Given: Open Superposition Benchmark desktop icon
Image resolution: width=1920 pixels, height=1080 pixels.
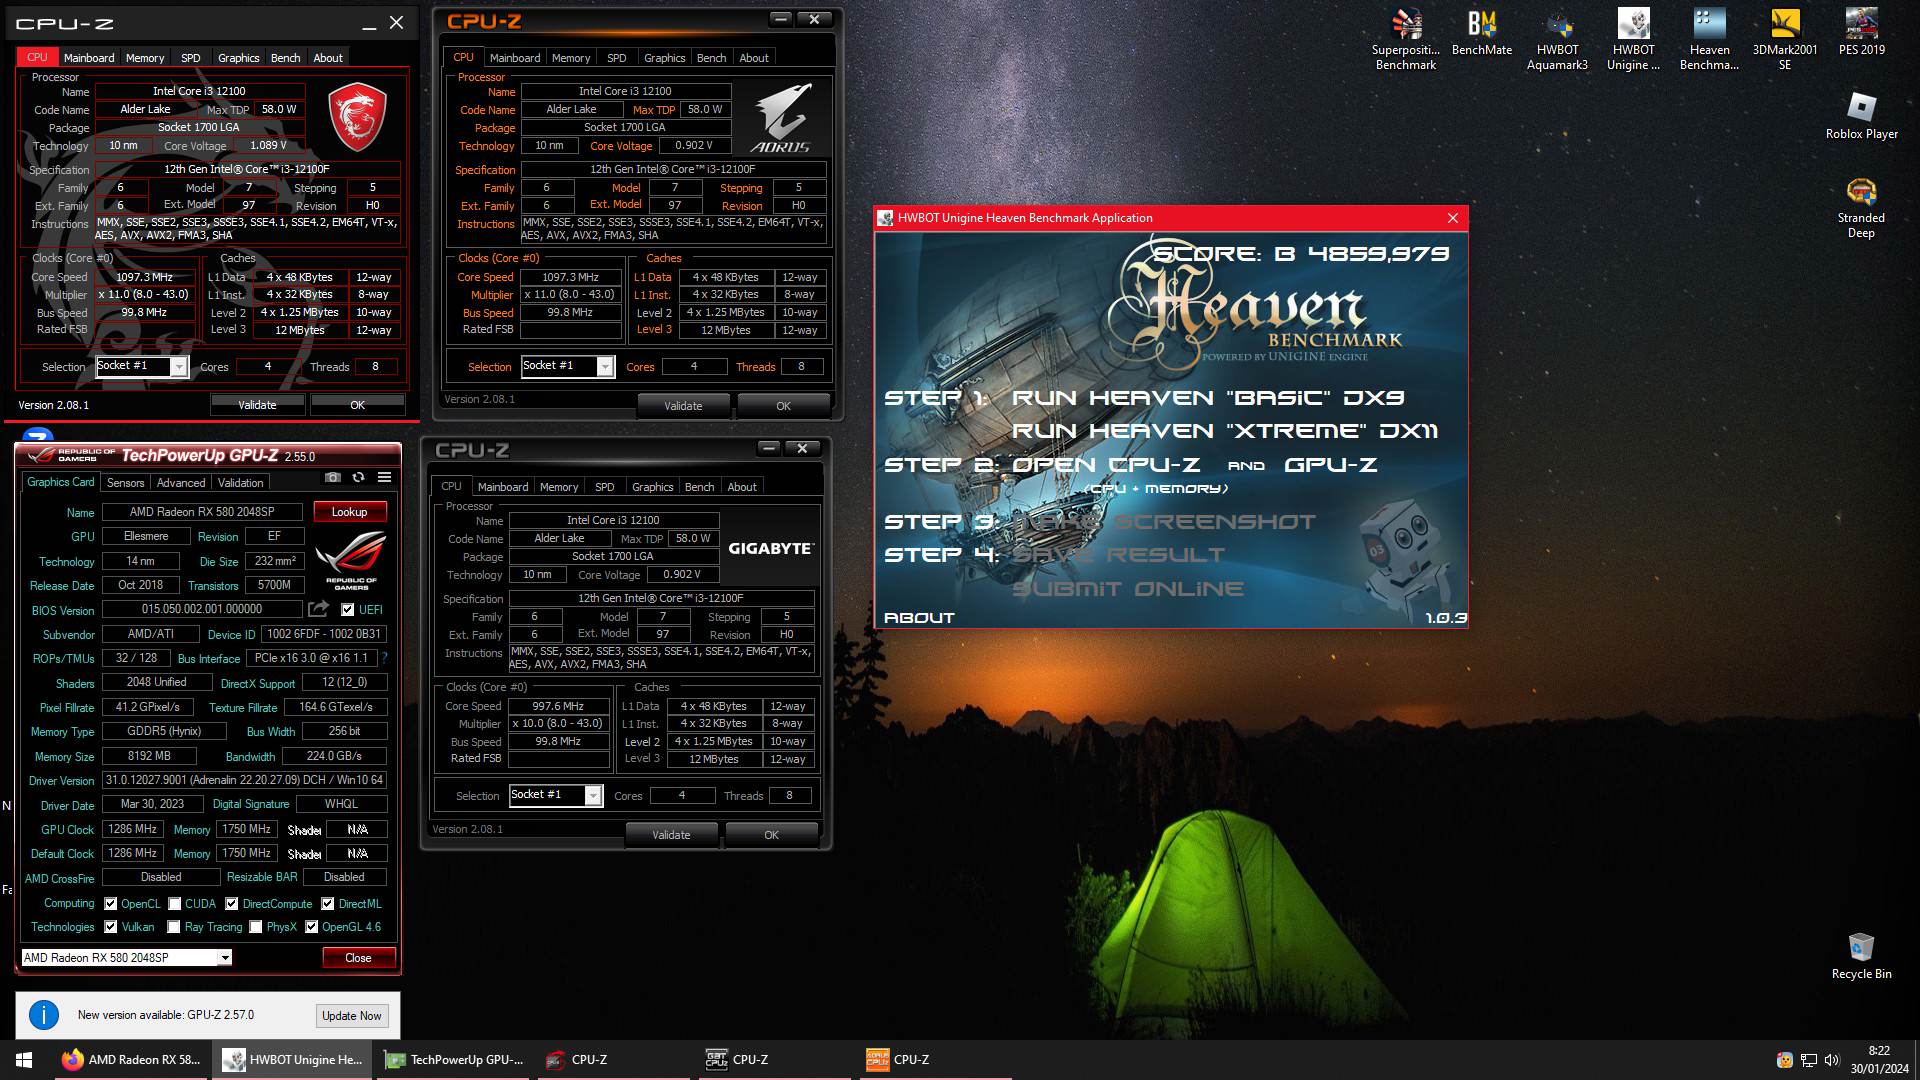Looking at the screenshot, I should point(1405,40).
